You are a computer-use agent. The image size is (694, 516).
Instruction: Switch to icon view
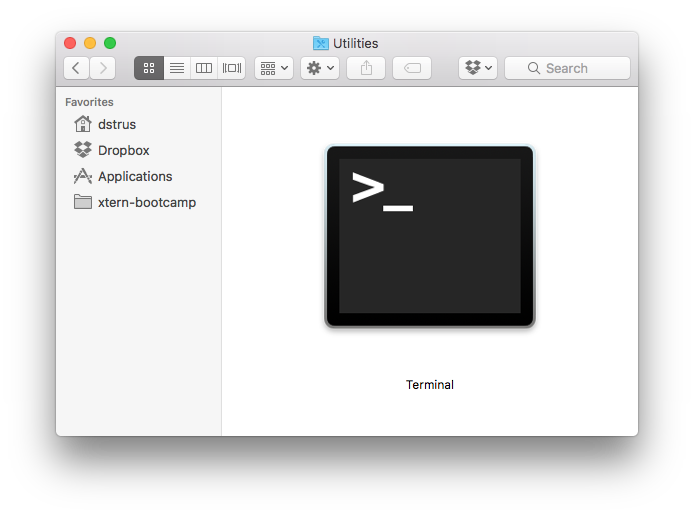[149, 68]
